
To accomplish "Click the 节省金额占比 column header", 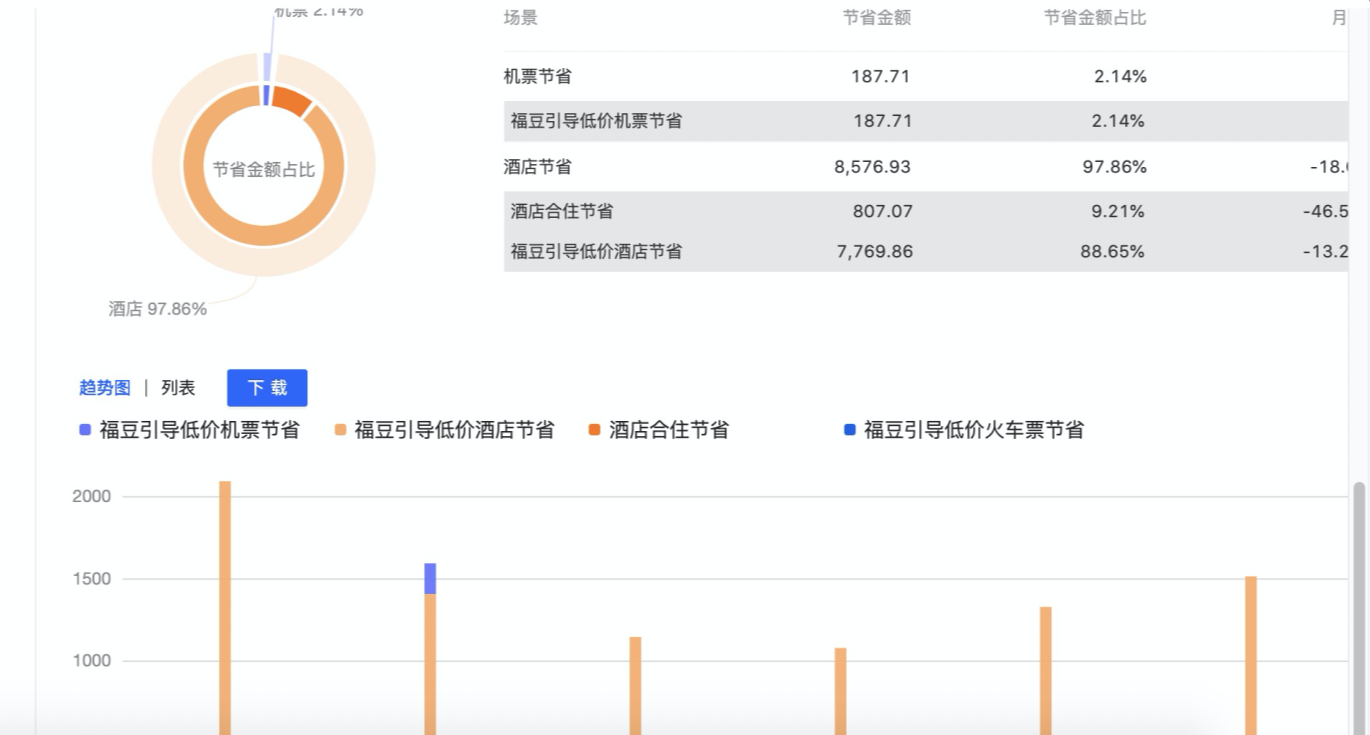I will pos(1095,17).
